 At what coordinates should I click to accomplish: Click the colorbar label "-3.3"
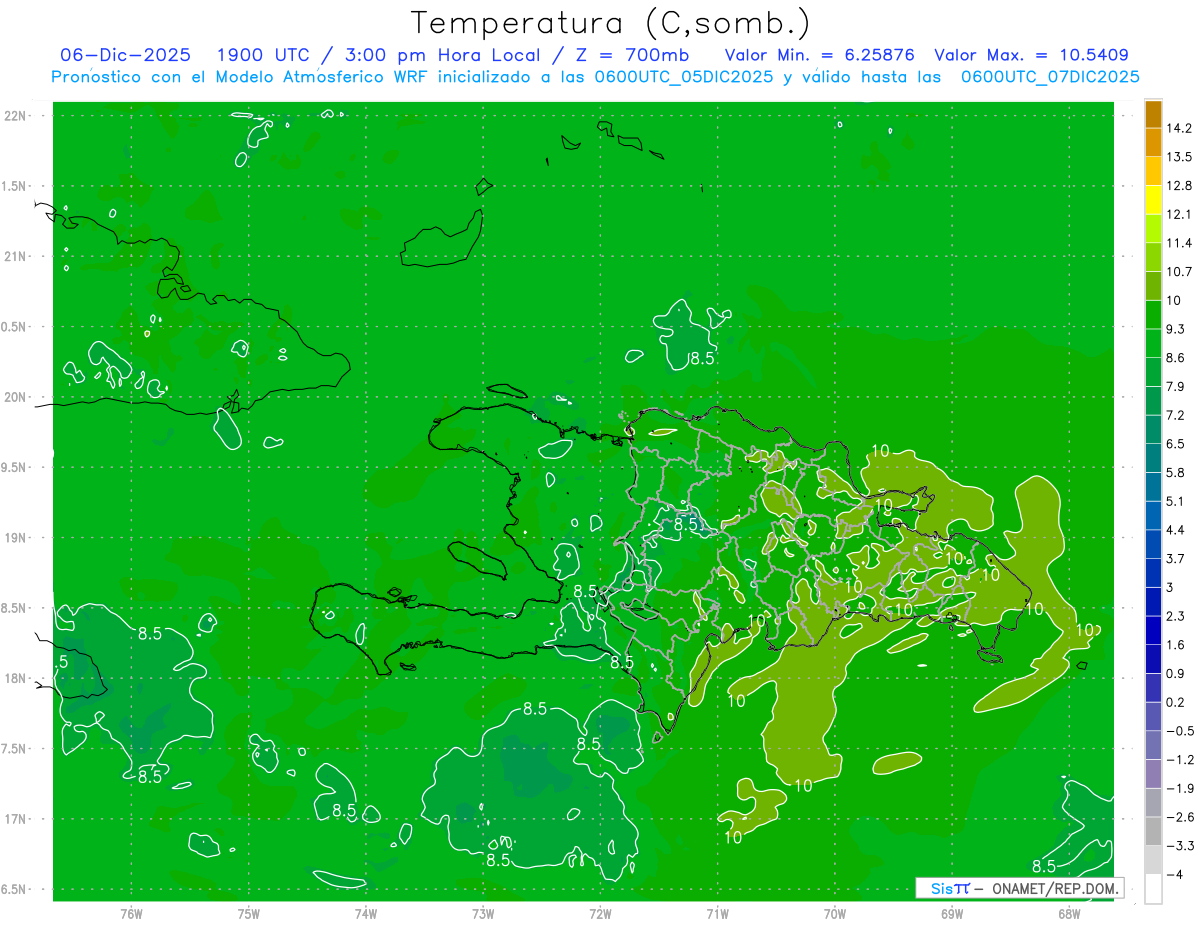(x=1180, y=845)
